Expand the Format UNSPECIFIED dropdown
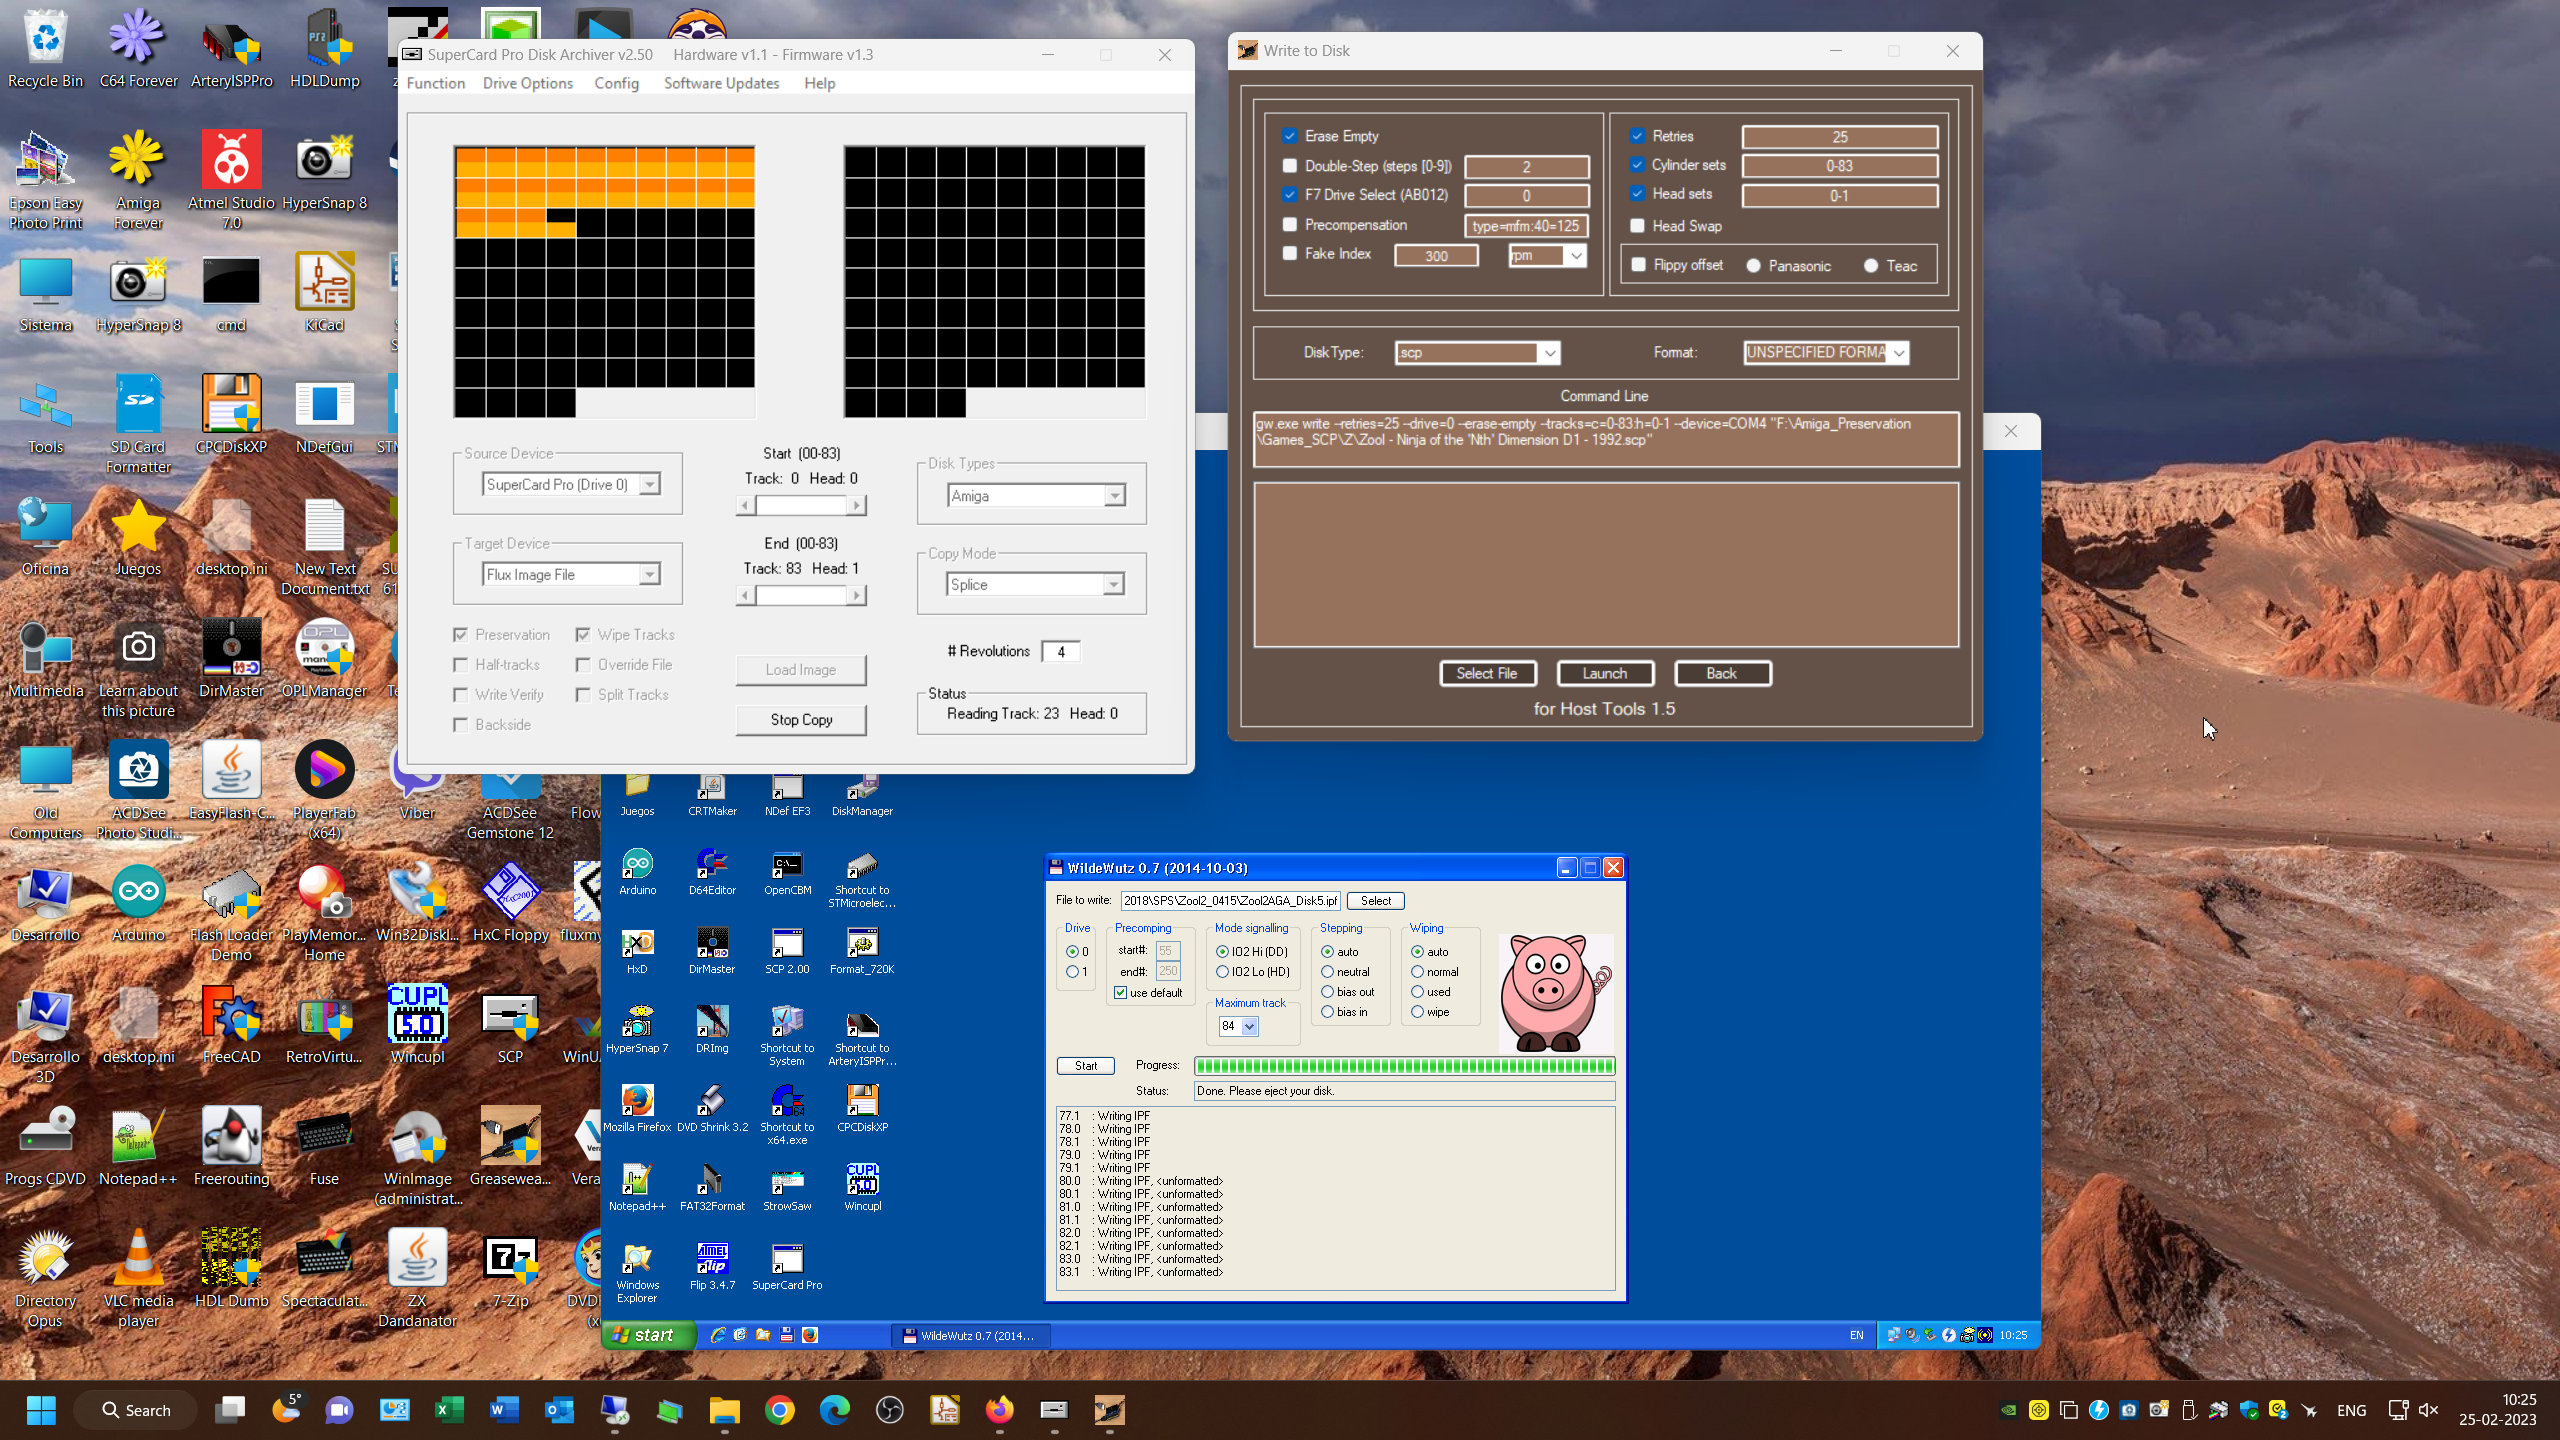The image size is (2560, 1440). coord(1898,353)
